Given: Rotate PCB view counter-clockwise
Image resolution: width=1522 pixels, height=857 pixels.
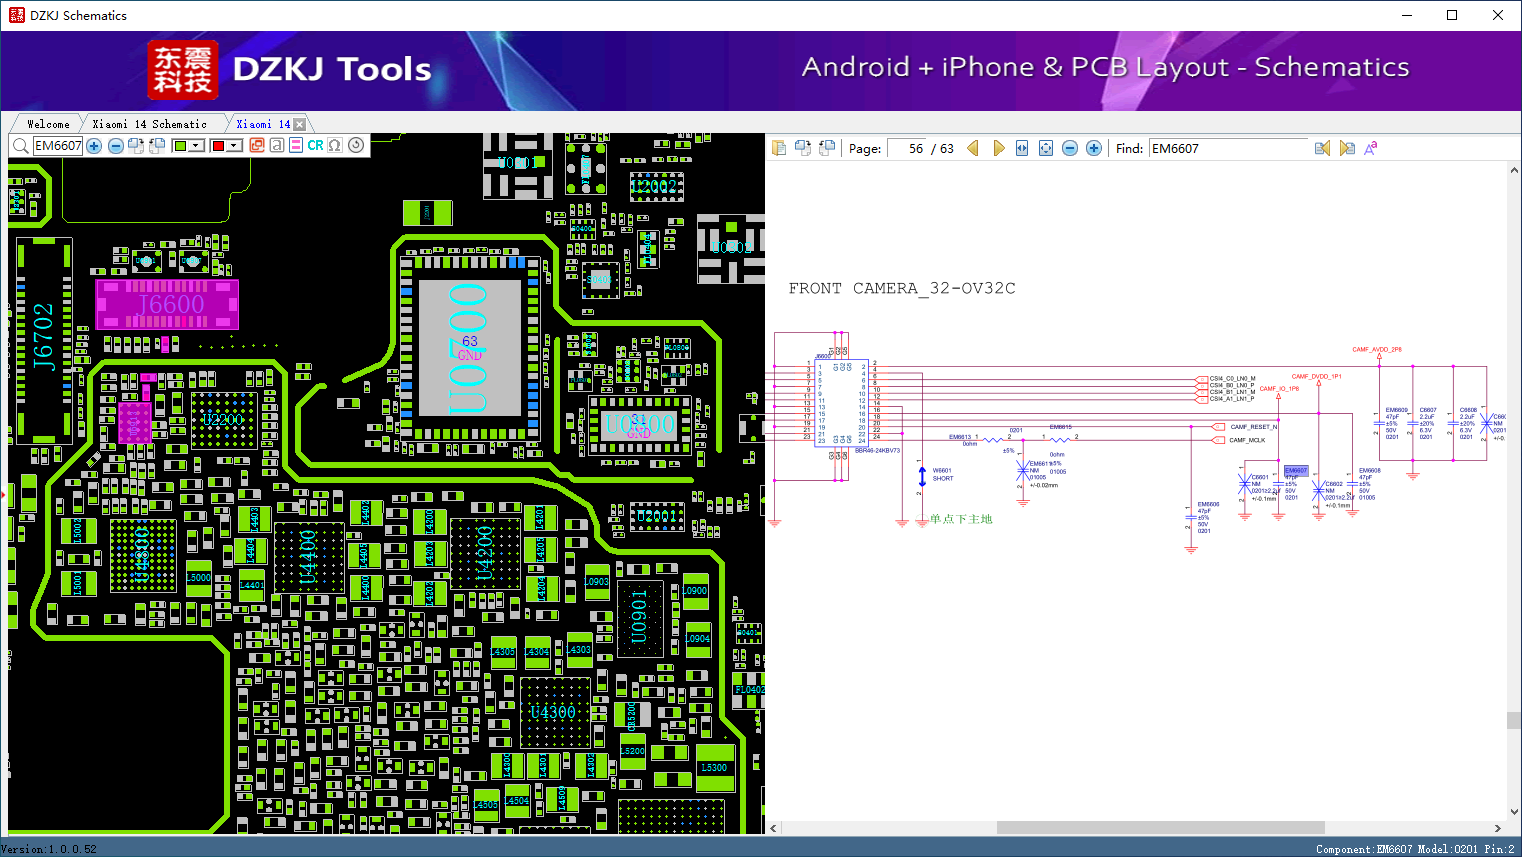Looking at the screenshot, I should pos(157,146).
